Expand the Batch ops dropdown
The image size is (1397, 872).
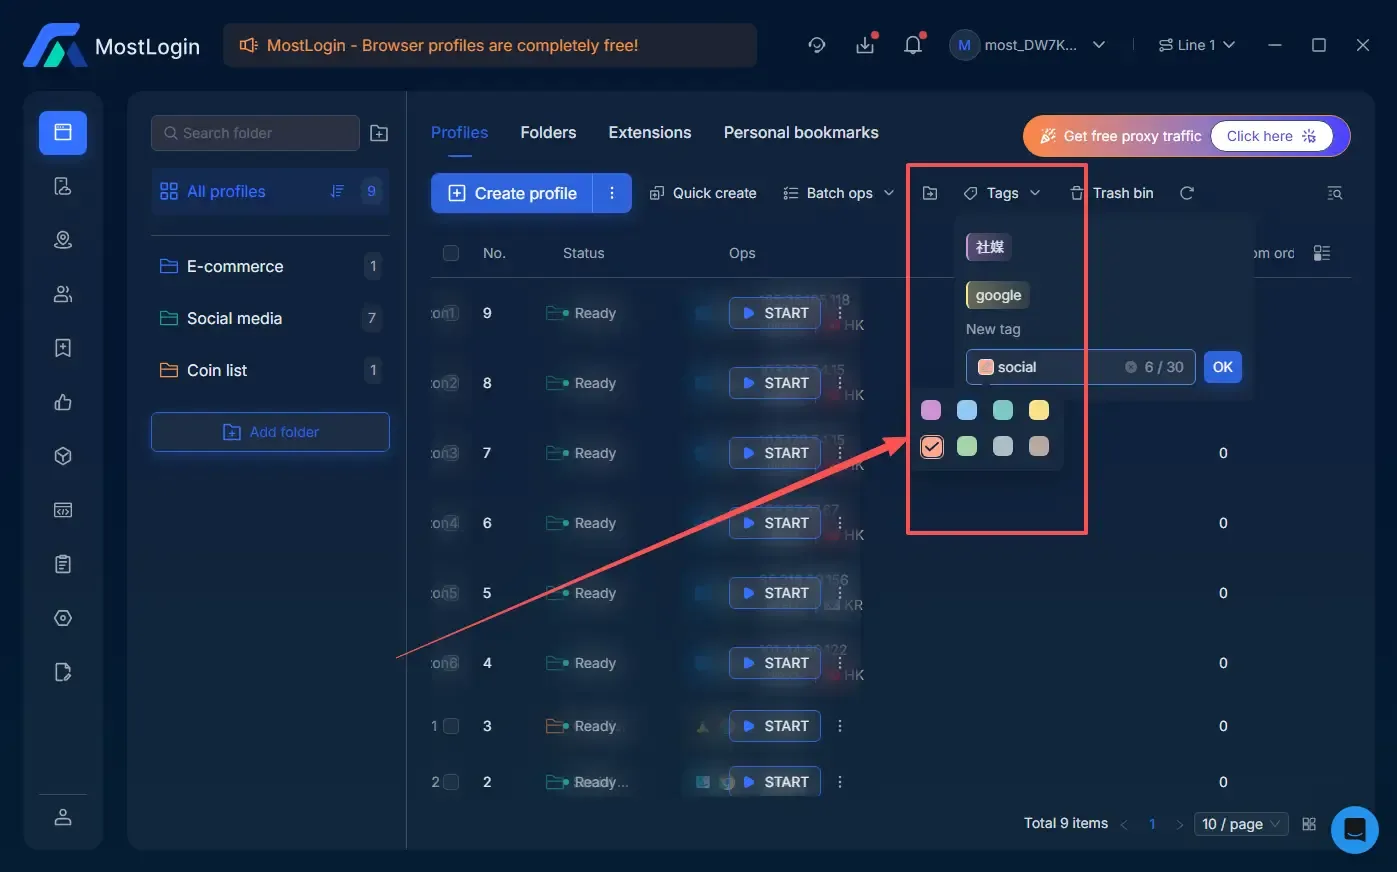(x=839, y=193)
